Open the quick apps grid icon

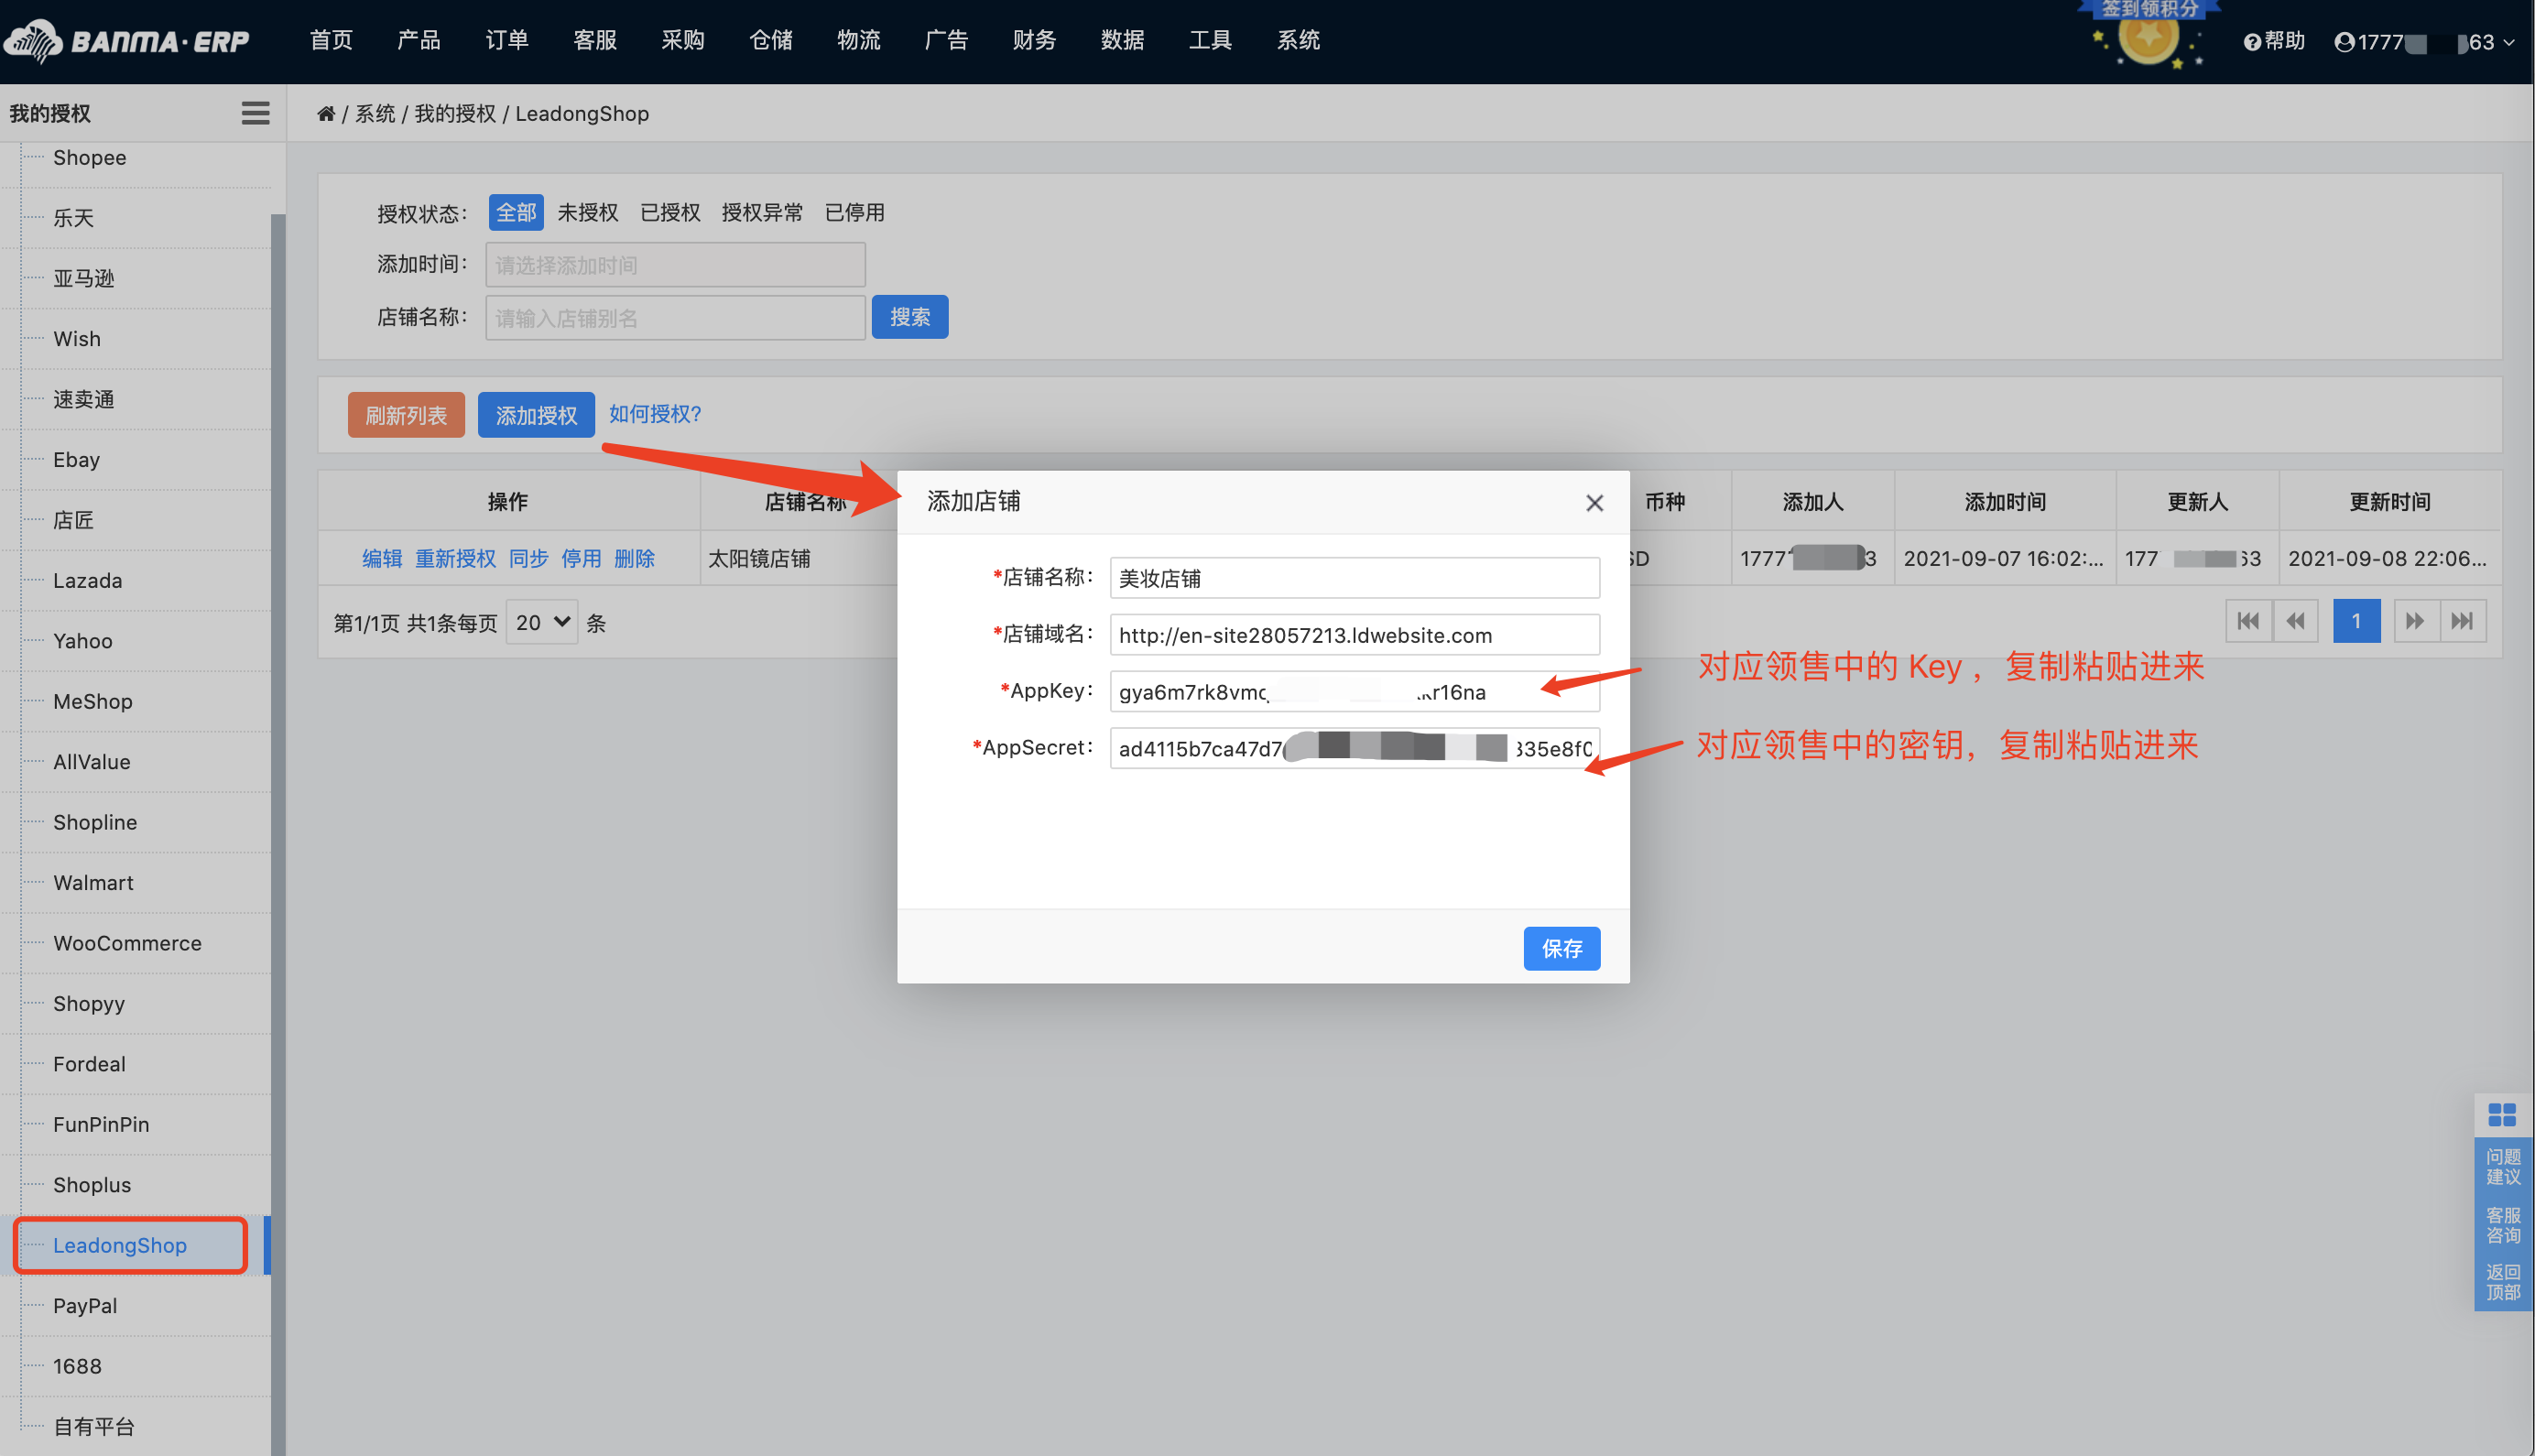coord(2504,1114)
